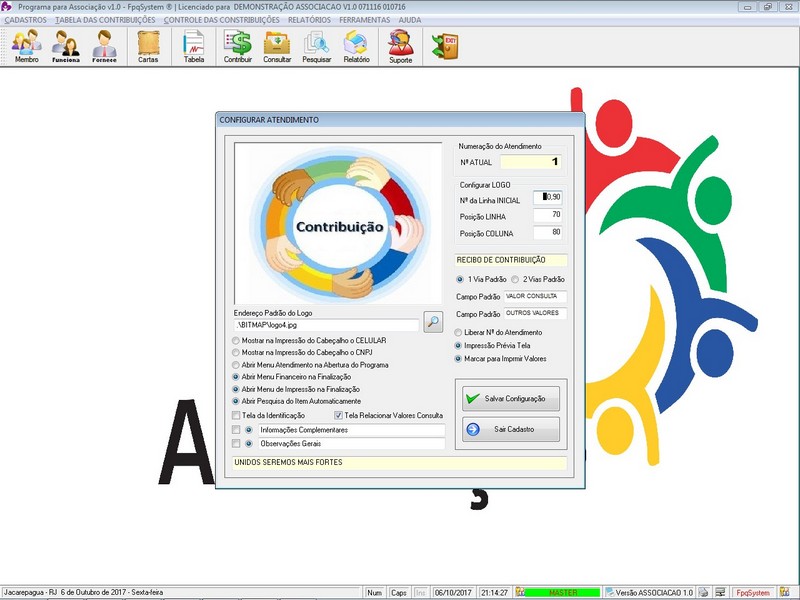
Task: Browse logo file with magnifier button
Action: point(433,322)
